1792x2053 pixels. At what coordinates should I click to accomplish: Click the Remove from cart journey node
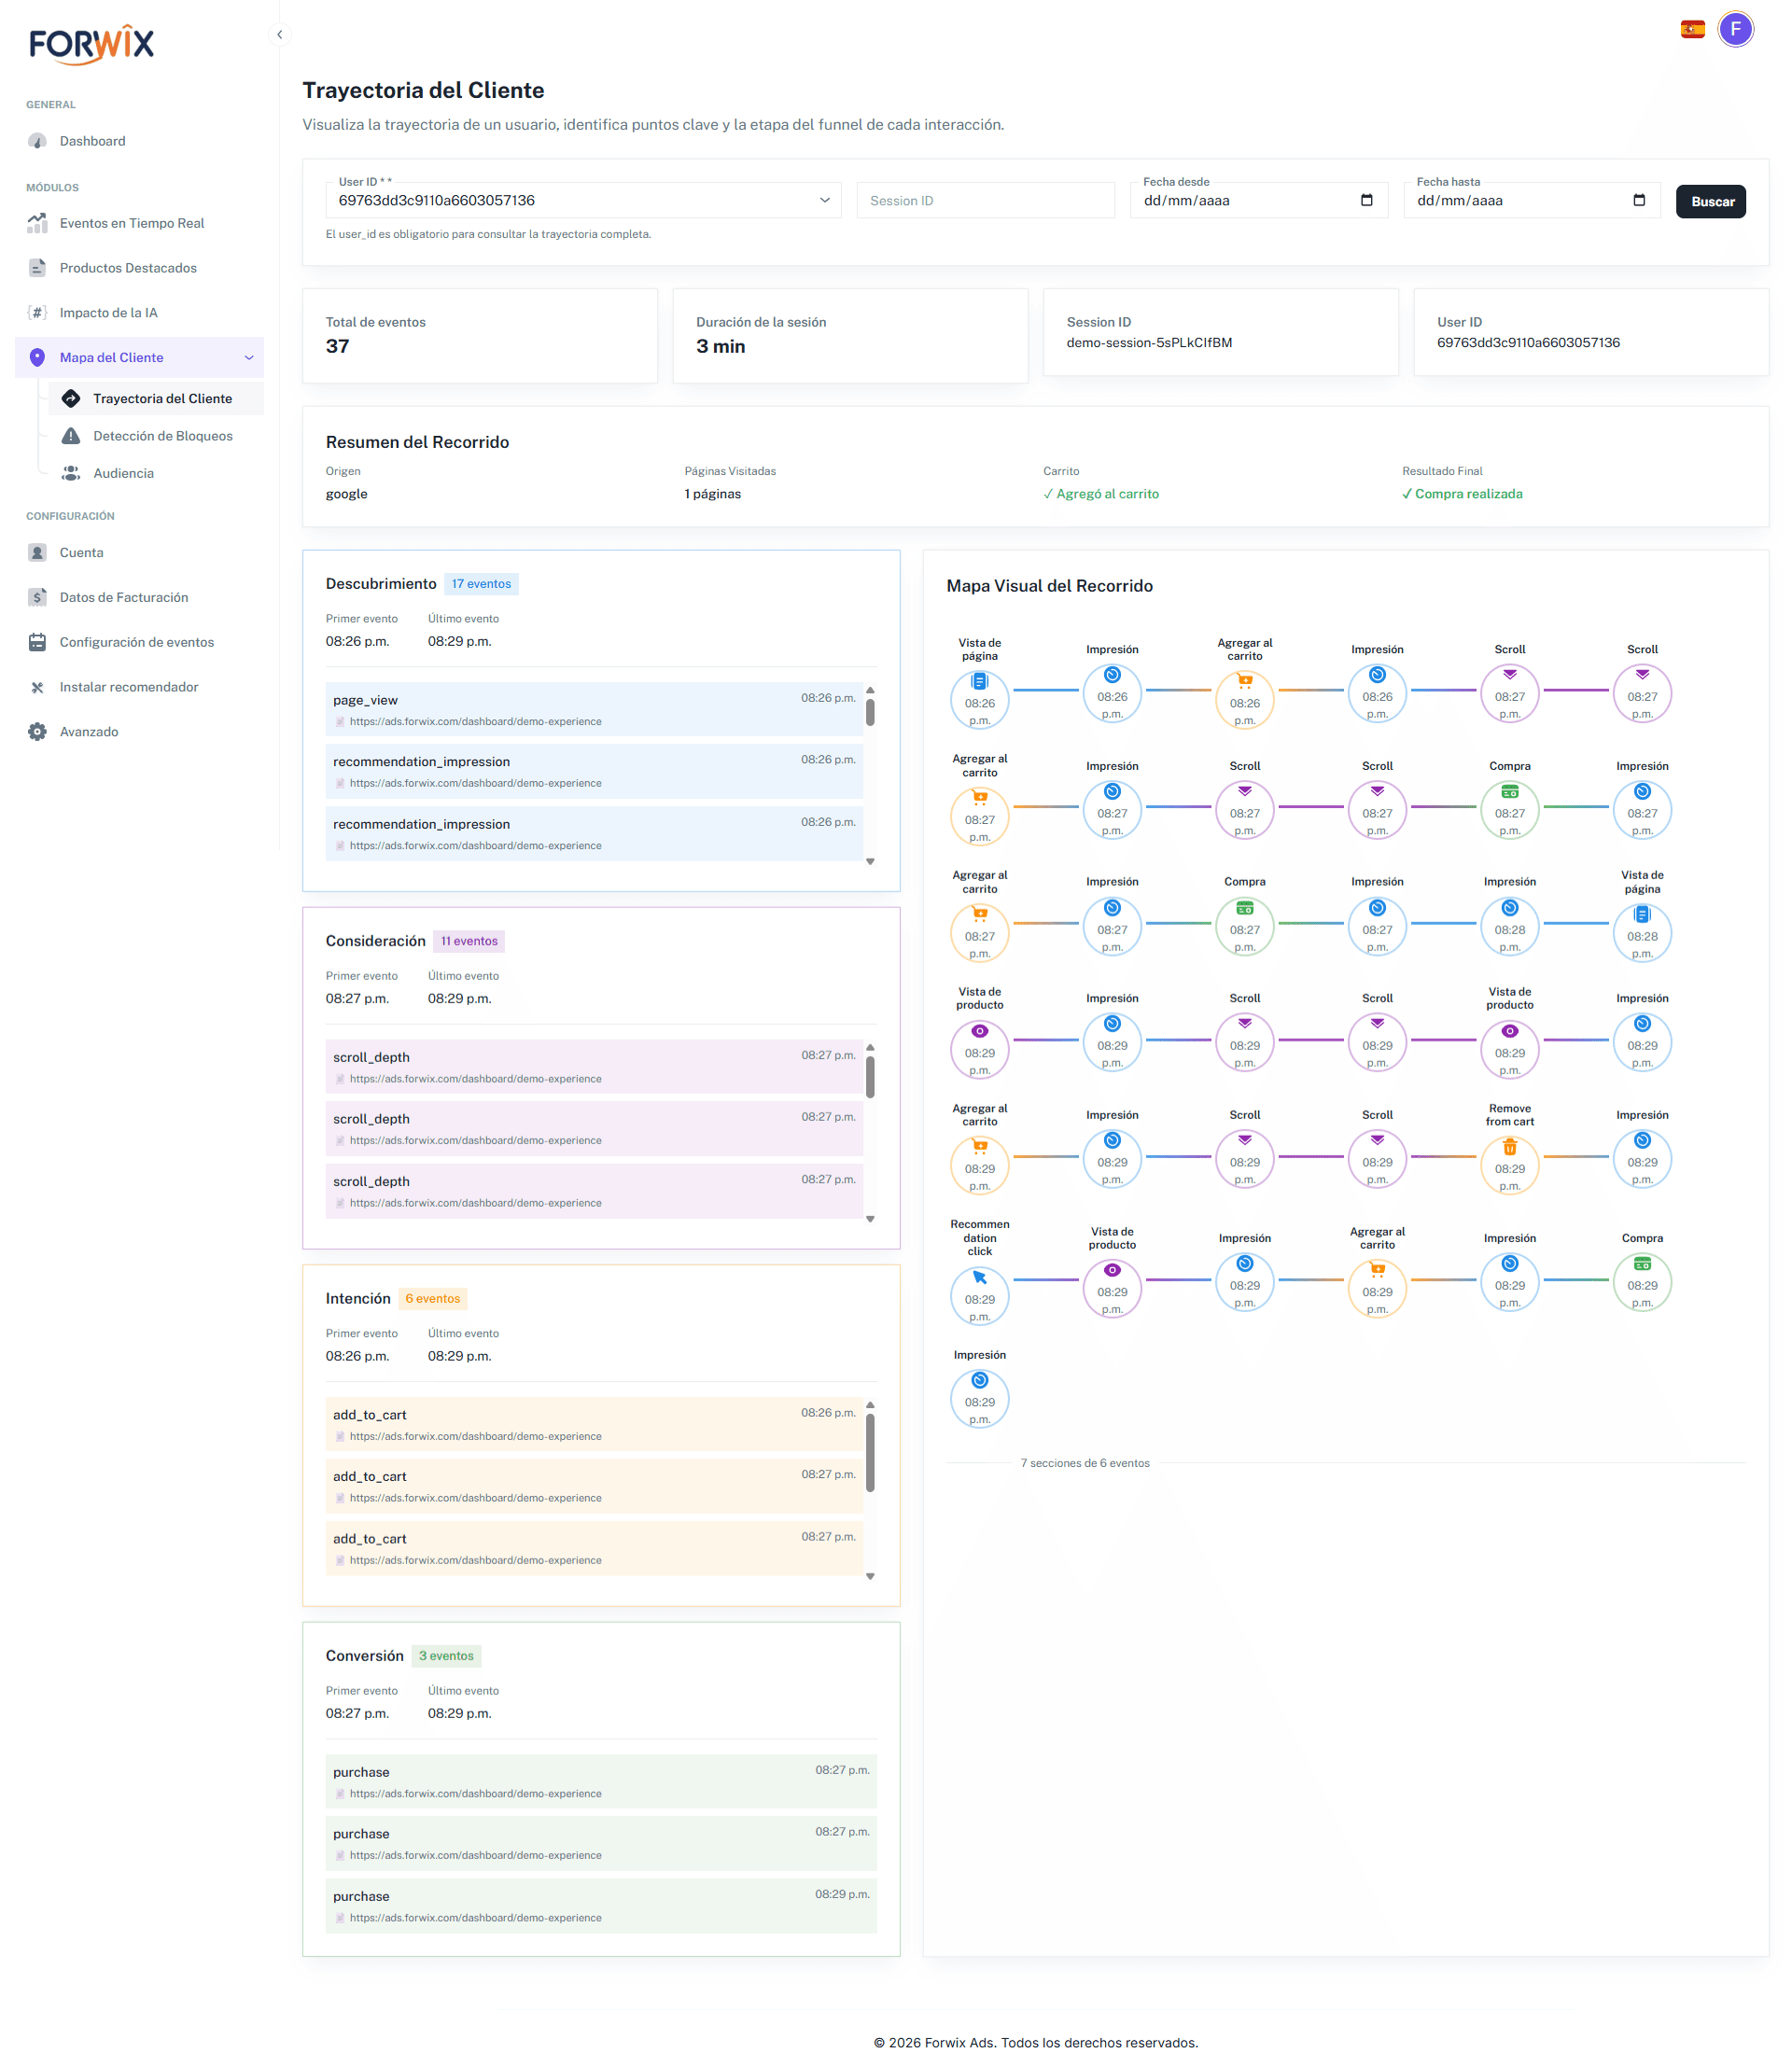coord(1509,1165)
